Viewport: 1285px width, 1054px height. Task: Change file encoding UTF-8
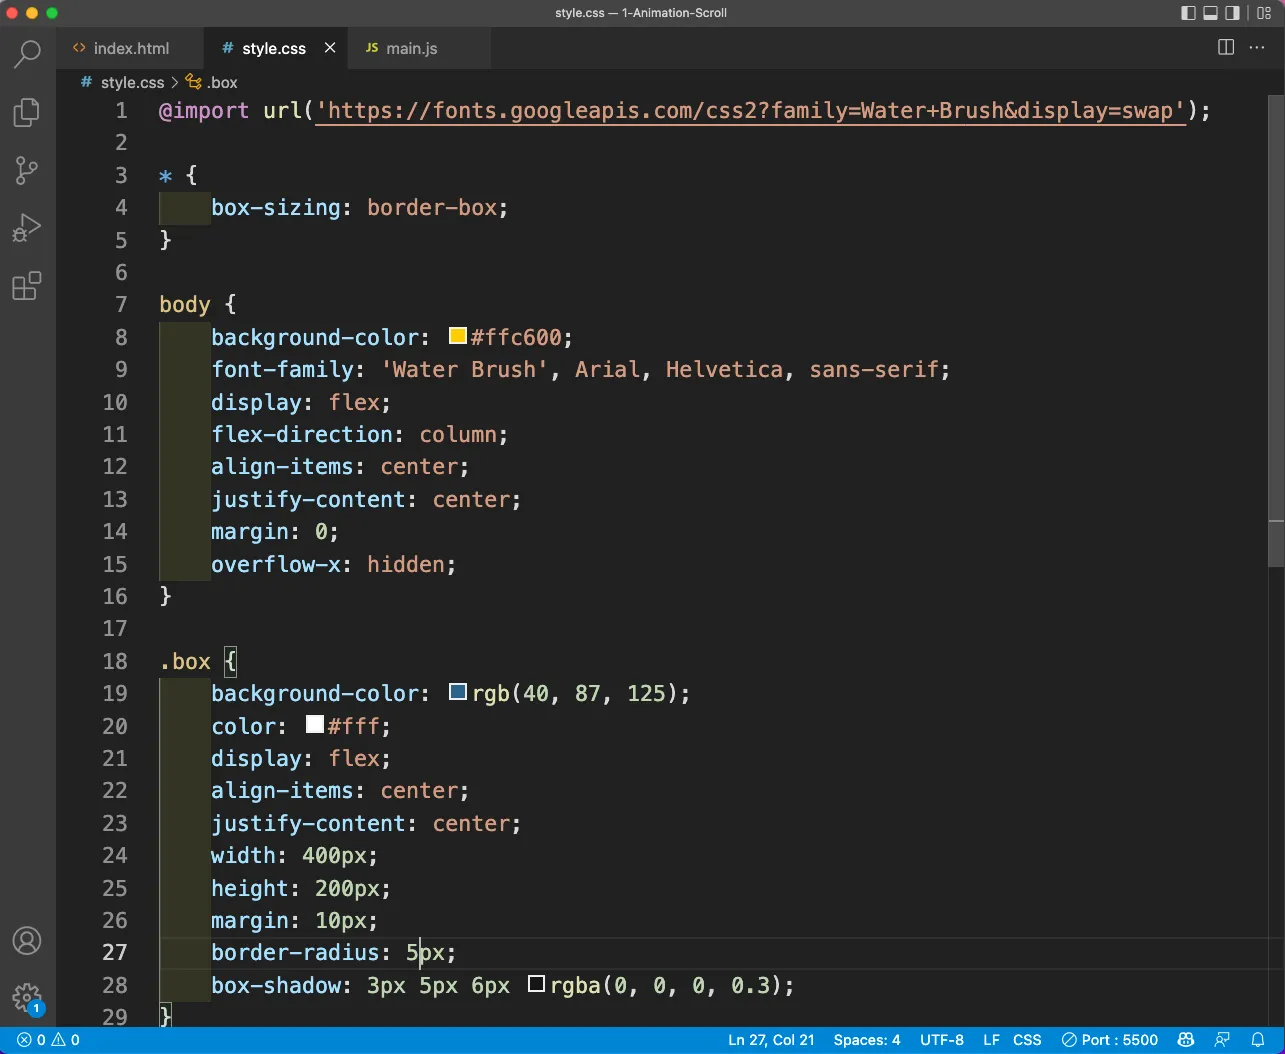pyautogui.click(x=942, y=1040)
